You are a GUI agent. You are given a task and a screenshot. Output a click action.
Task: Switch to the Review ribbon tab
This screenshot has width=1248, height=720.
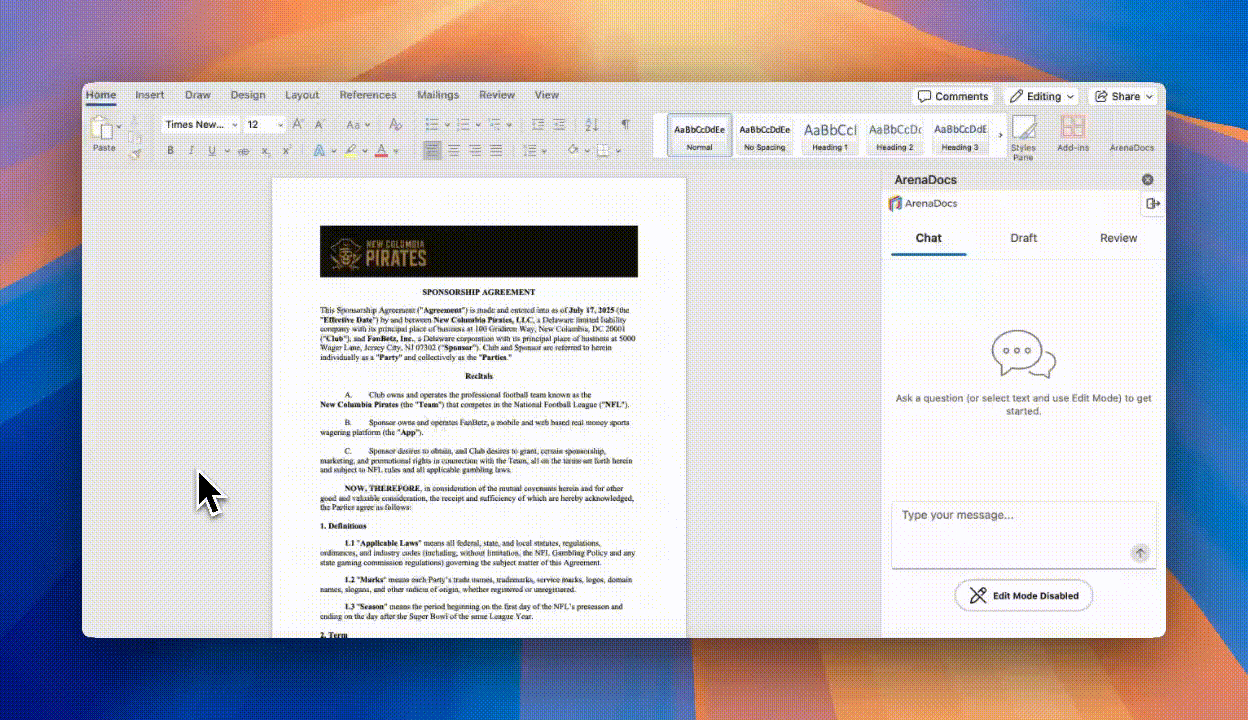pos(497,95)
